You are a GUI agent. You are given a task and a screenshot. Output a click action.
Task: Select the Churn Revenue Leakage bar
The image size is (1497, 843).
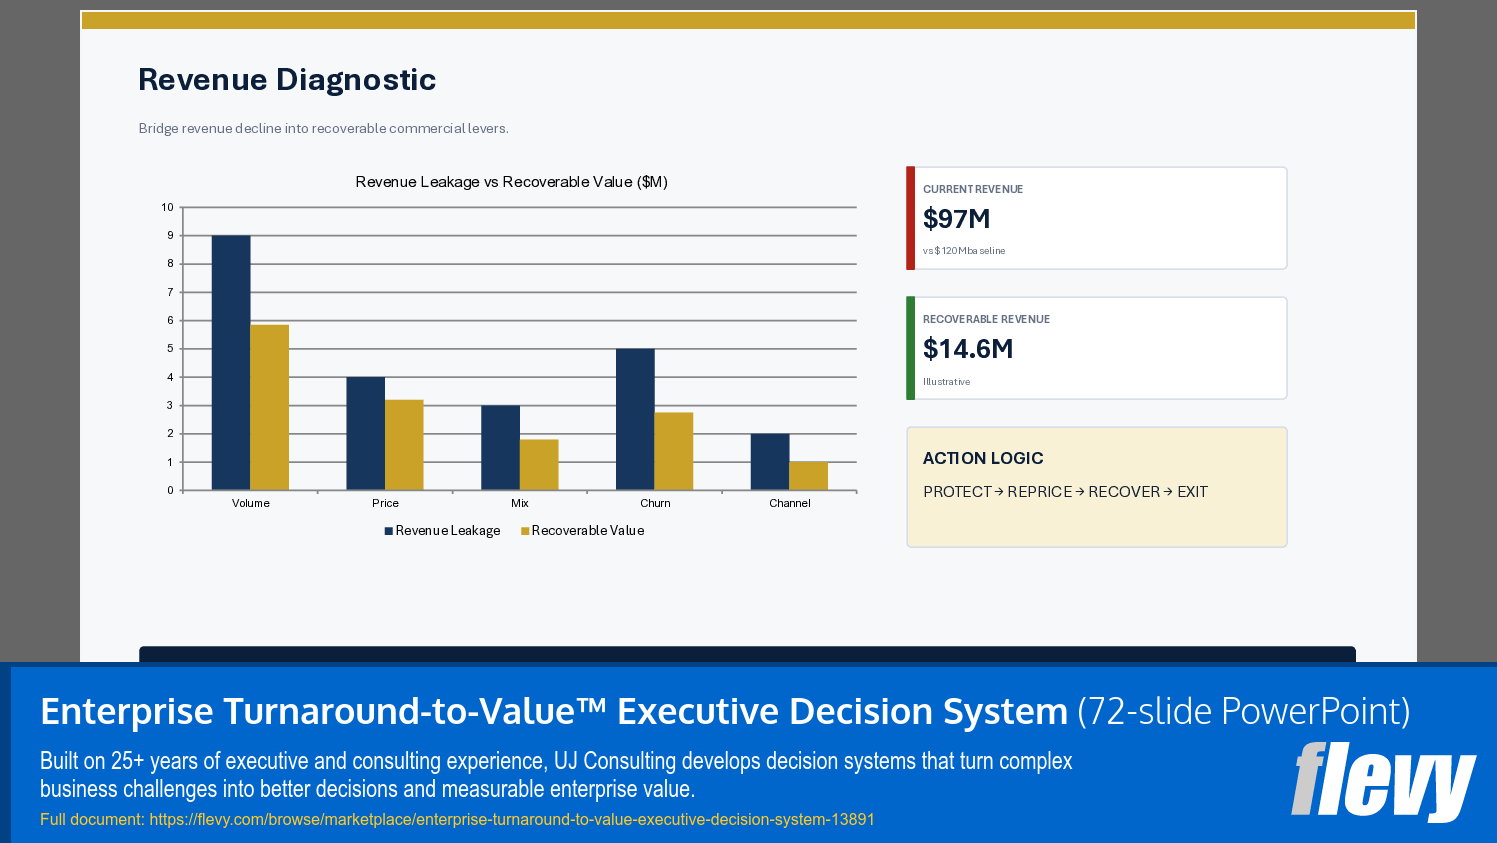(635, 419)
